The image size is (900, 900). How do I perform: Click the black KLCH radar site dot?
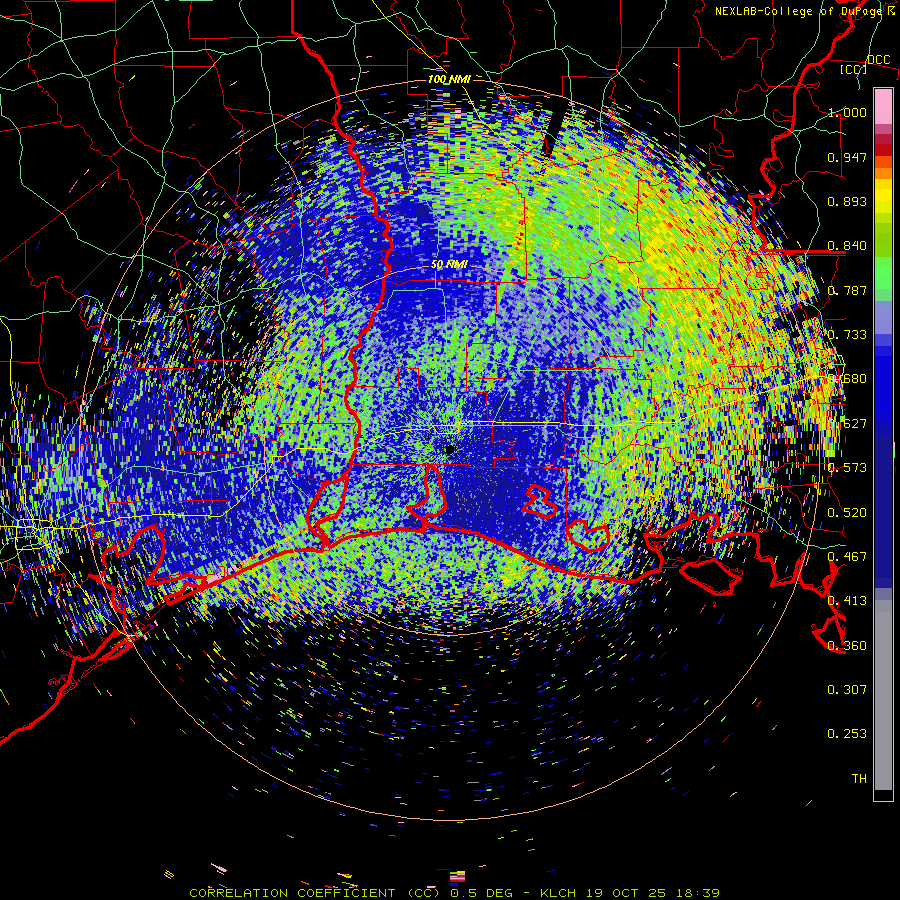449,449
